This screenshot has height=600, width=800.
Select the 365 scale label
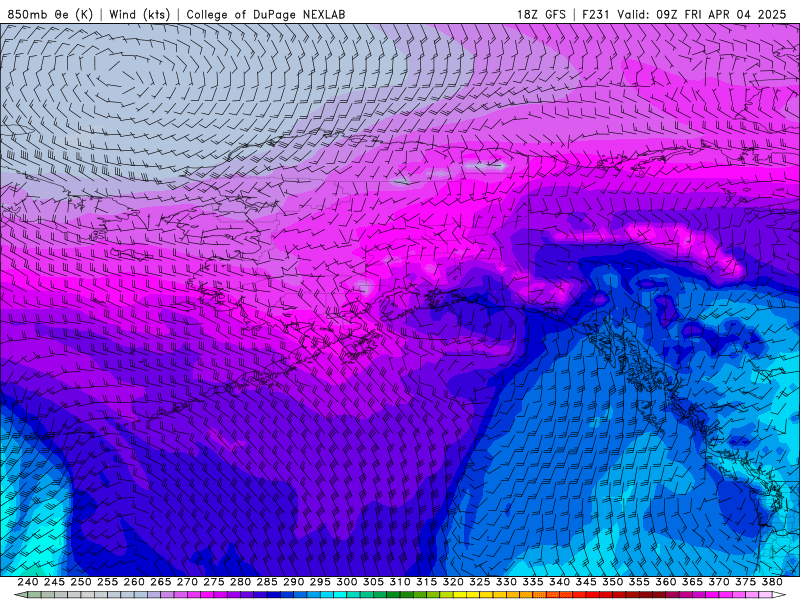click(692, 582)
